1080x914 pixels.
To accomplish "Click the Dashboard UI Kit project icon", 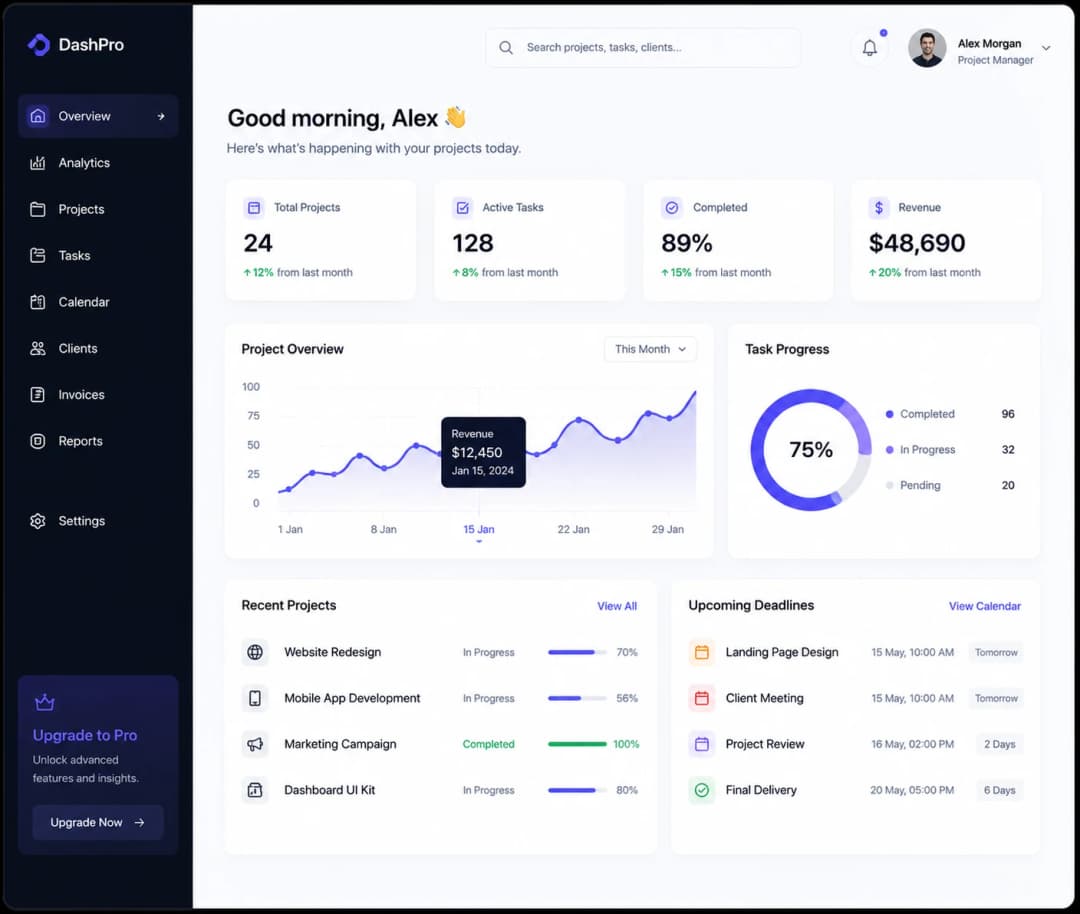I will pyautogui.click(x=255, y=790).
